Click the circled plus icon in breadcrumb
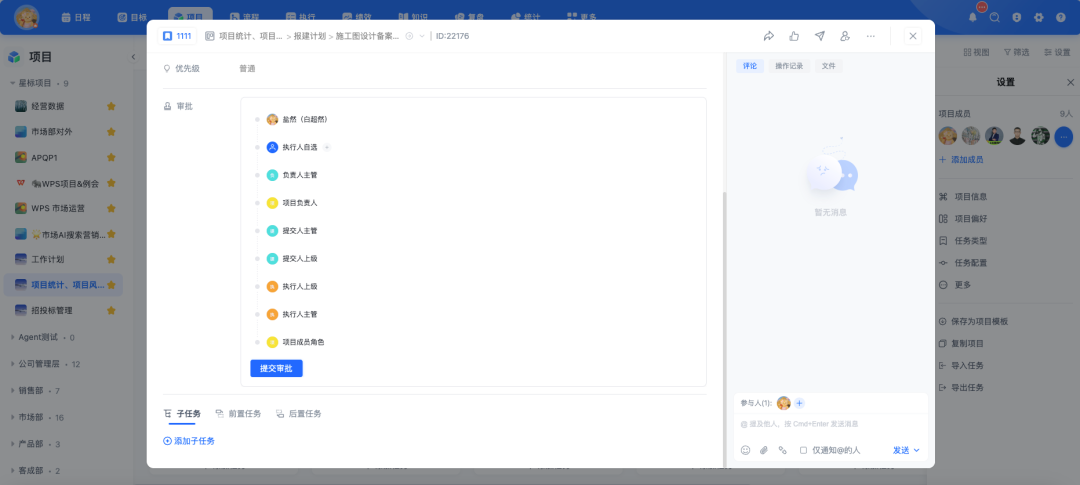Image resolution: width=1080 pixels, height=485 pixels. click(x=409, y=36)
